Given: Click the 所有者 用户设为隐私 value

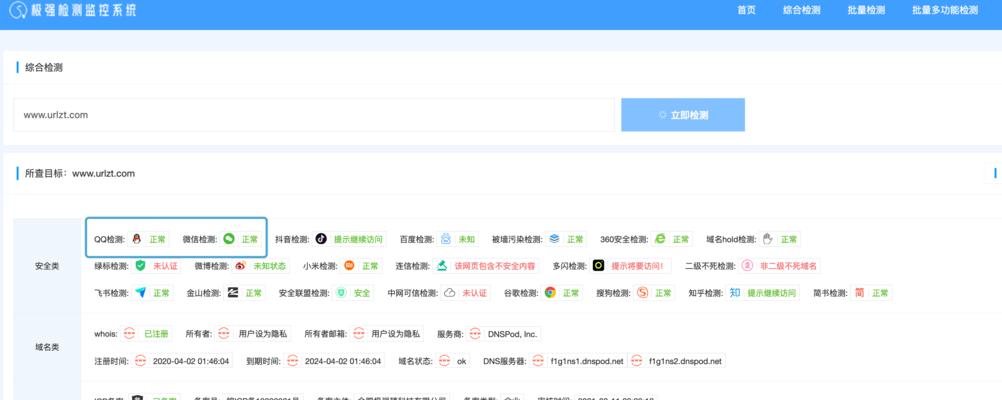Looking at the screenshot, I should tap(263, 334).
